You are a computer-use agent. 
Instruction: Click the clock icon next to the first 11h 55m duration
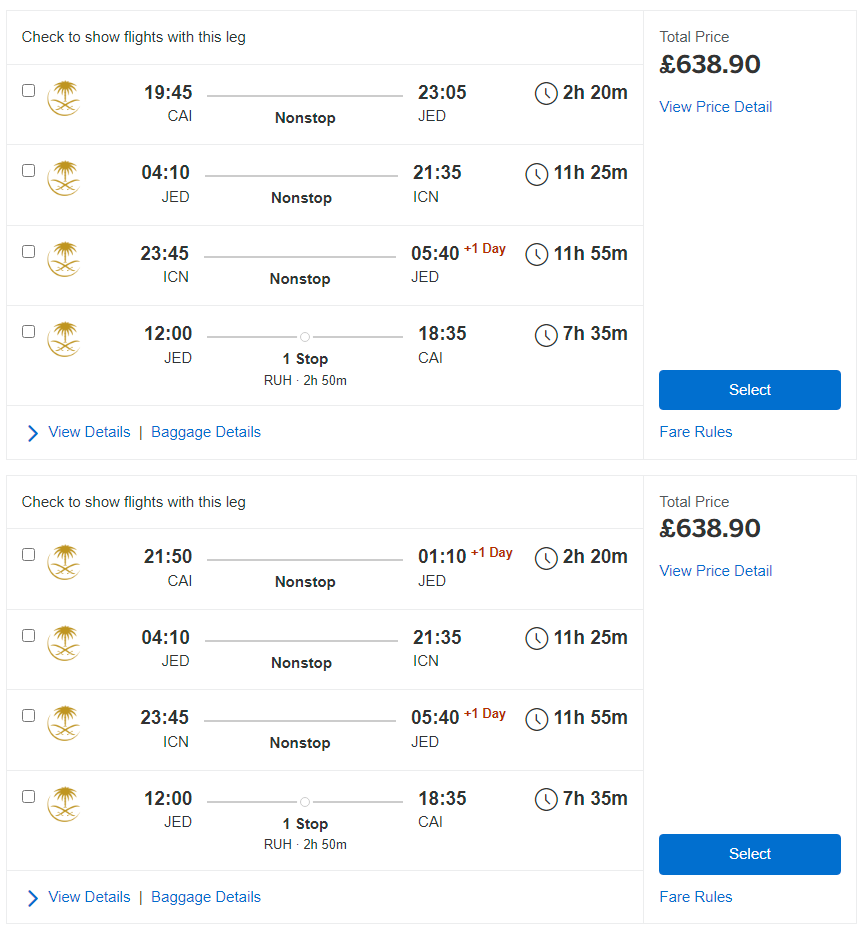coord(536,254)
